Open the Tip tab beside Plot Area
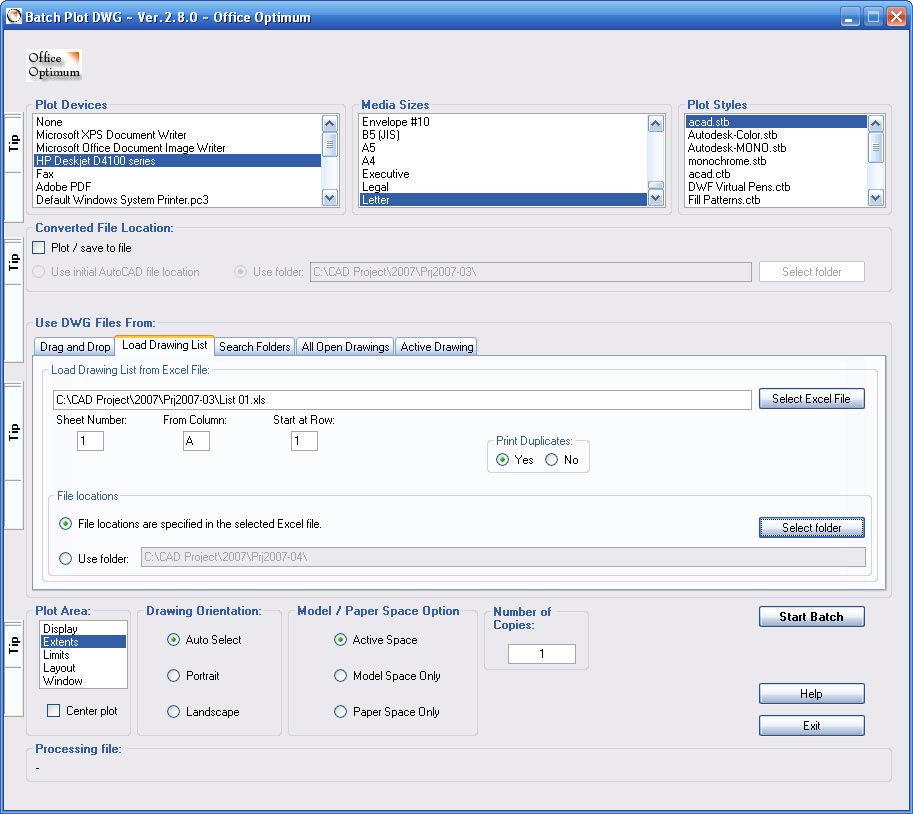 tap(13, 645)
